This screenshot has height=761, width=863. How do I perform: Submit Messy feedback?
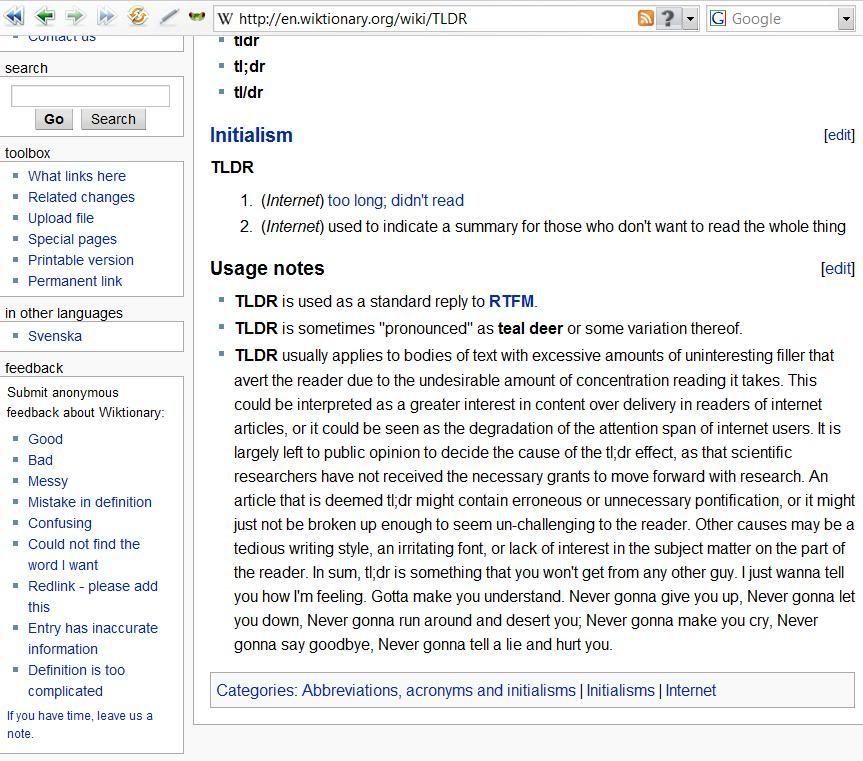pos(48,481)
